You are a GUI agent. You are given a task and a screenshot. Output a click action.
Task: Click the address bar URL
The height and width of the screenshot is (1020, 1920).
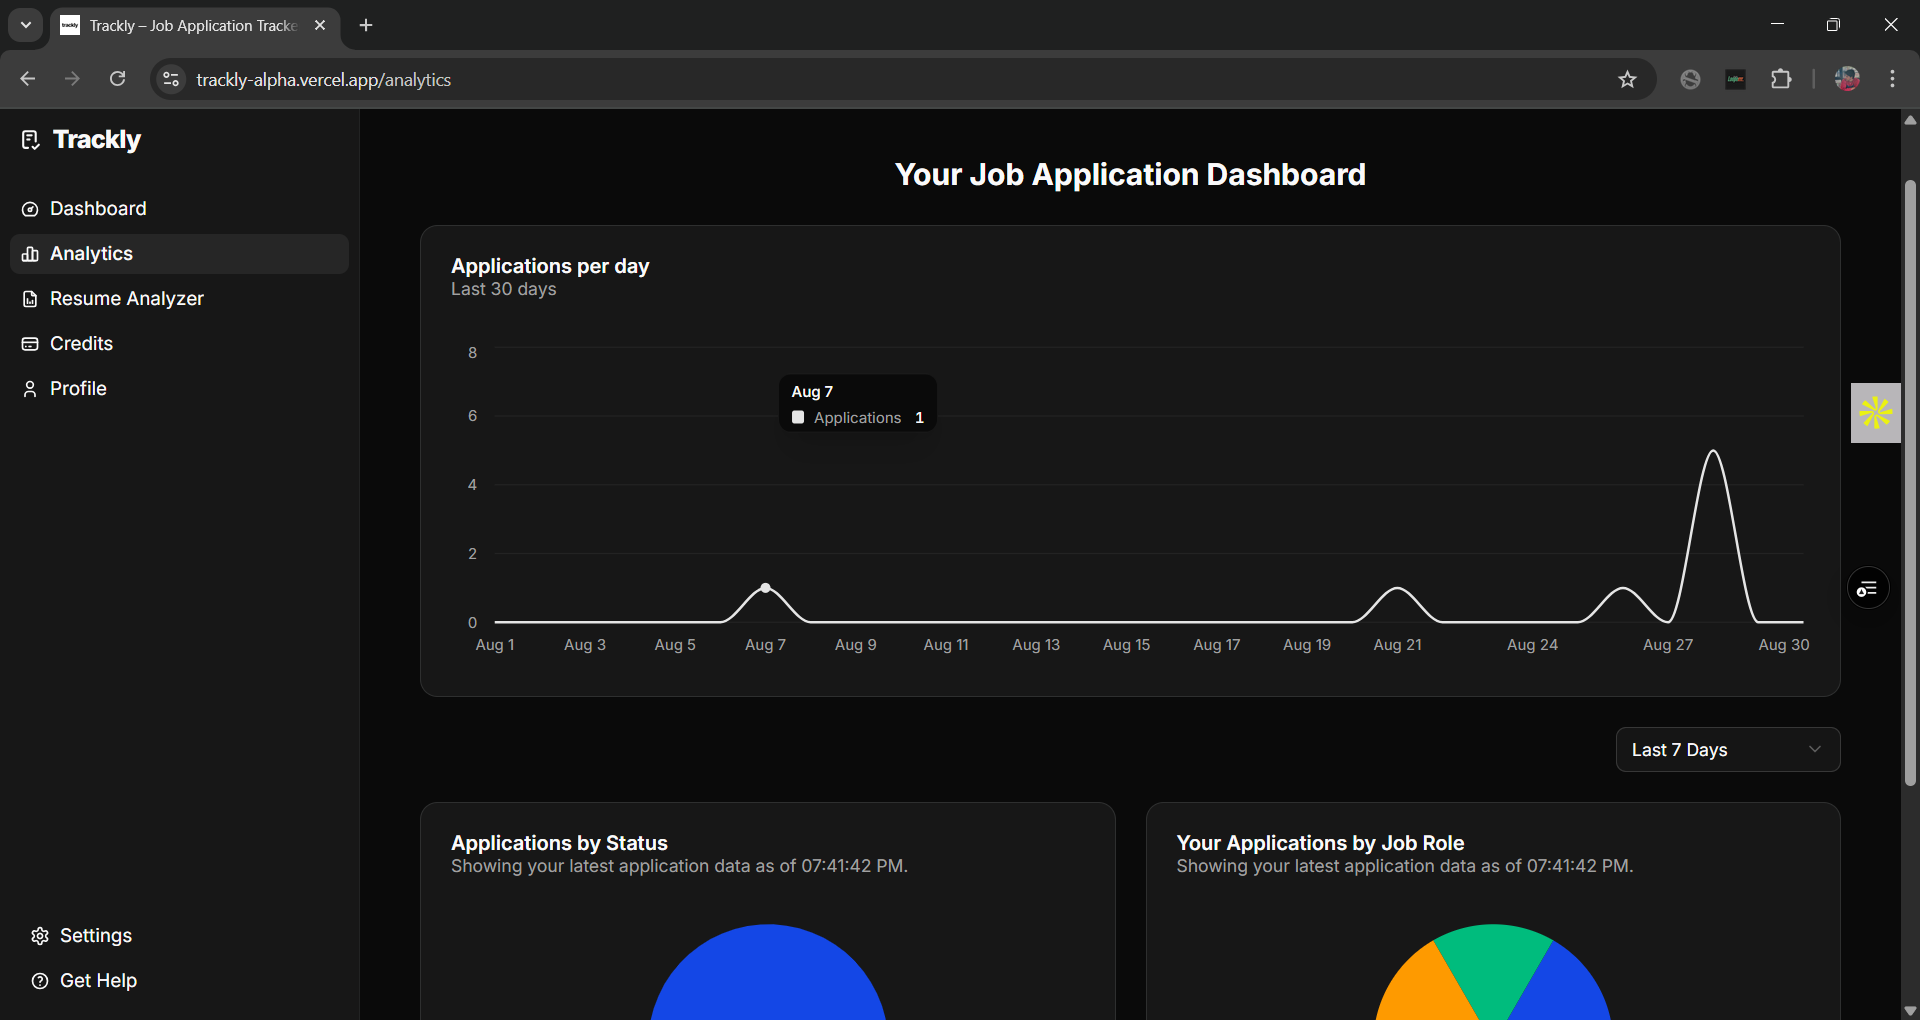324,80
